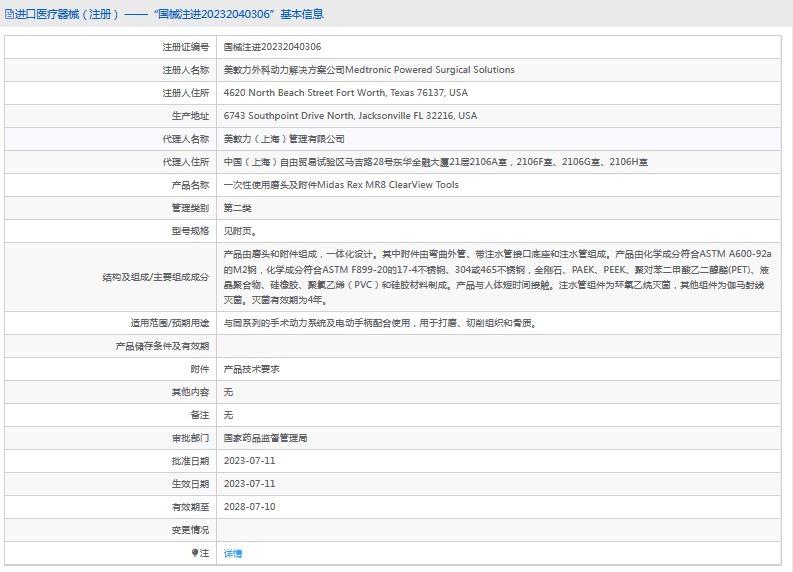The height and width of the screenshot is (572, 793).
Task: Select registration number 国械注进20232040306 value
Action: pos(272,47)
